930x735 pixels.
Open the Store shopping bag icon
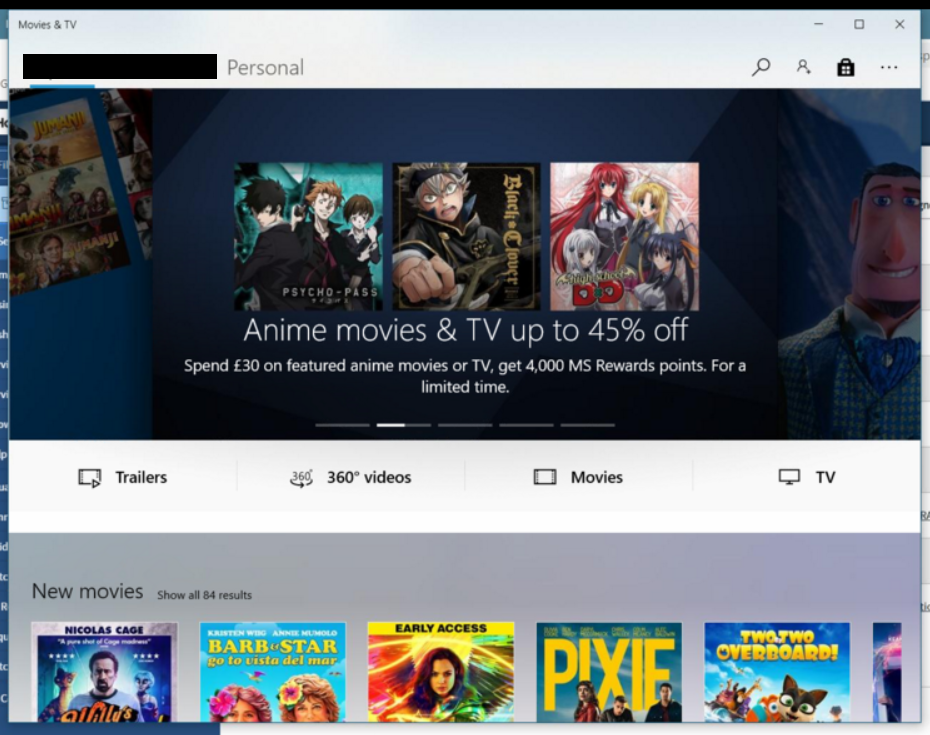[x=846, y=68]
